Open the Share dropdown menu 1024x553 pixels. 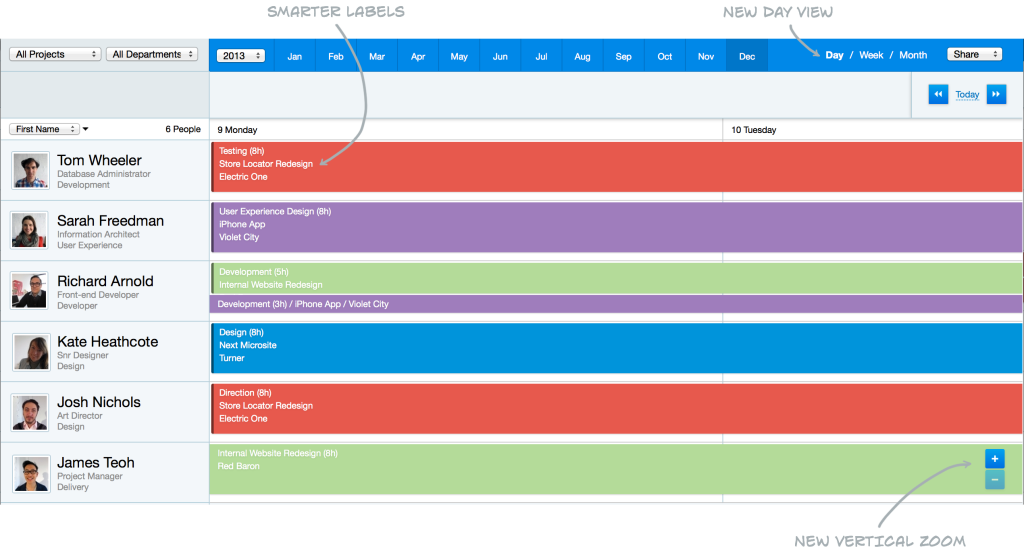[974, 55]
